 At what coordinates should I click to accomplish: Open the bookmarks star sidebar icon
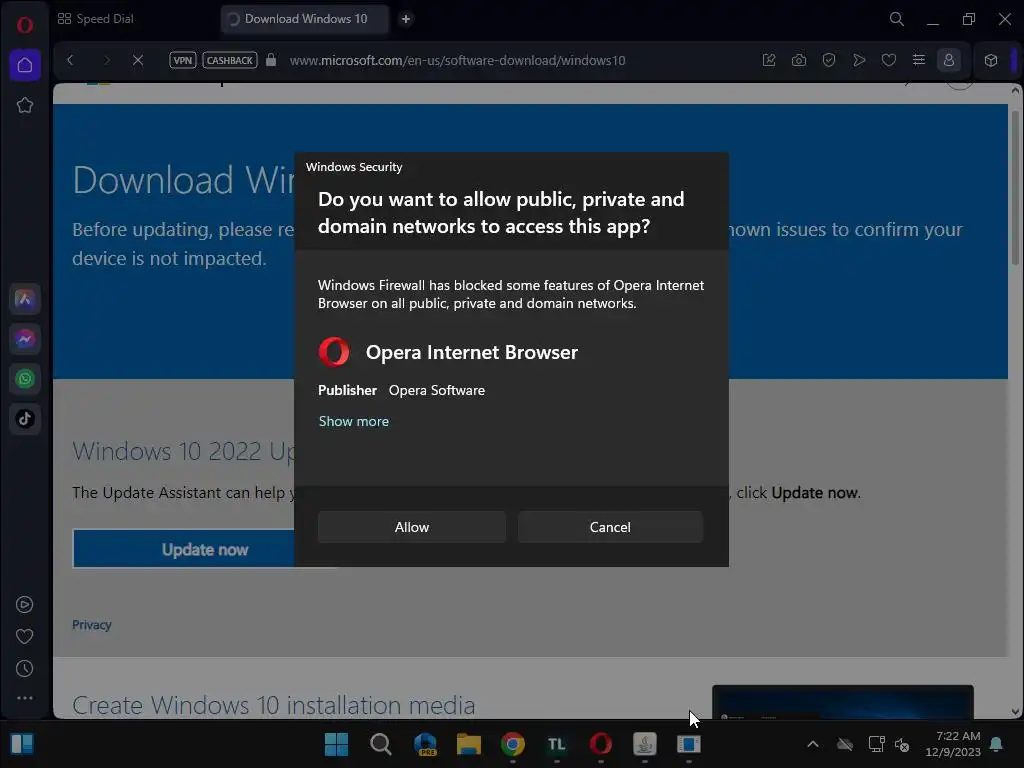pyautogui.click(x=25, y=105)
